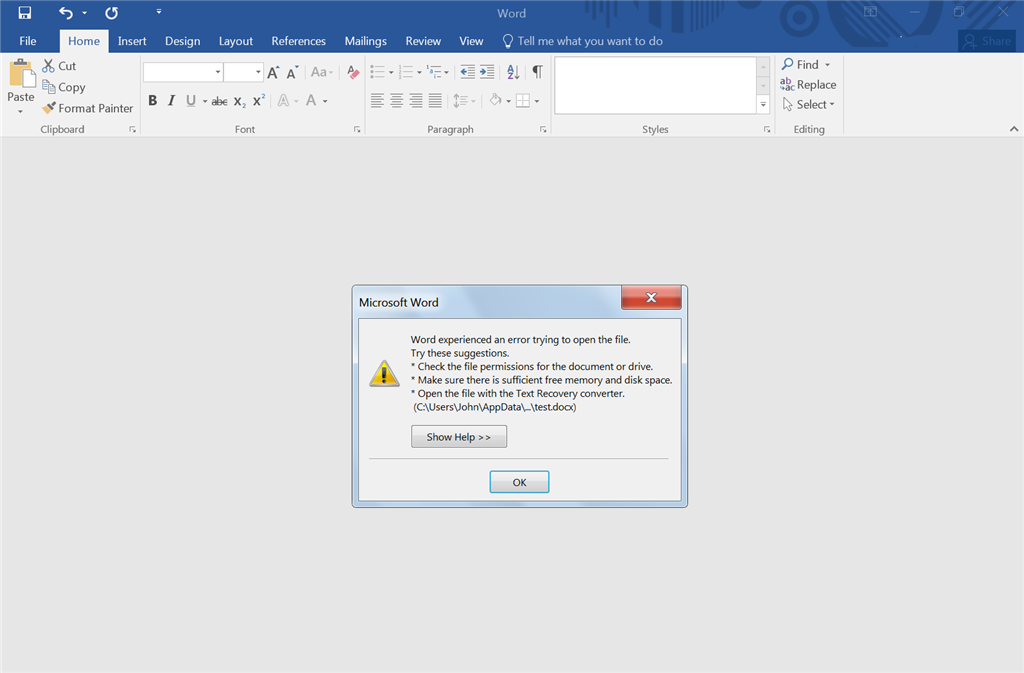The image size is (1024, 673).
Task: Click the Repeat/Redo icon
Action: 112,12
